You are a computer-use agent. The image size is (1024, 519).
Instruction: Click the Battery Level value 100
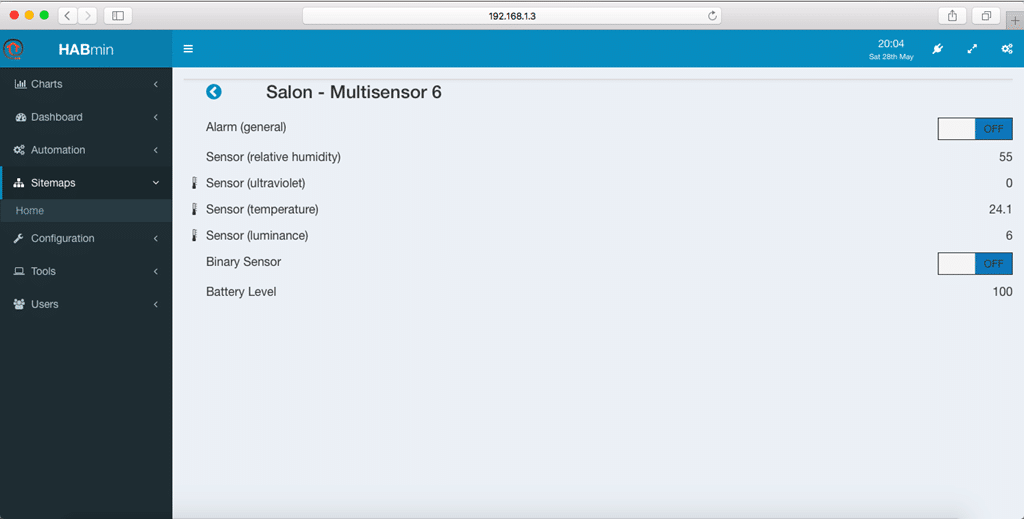click(1002, 292)
